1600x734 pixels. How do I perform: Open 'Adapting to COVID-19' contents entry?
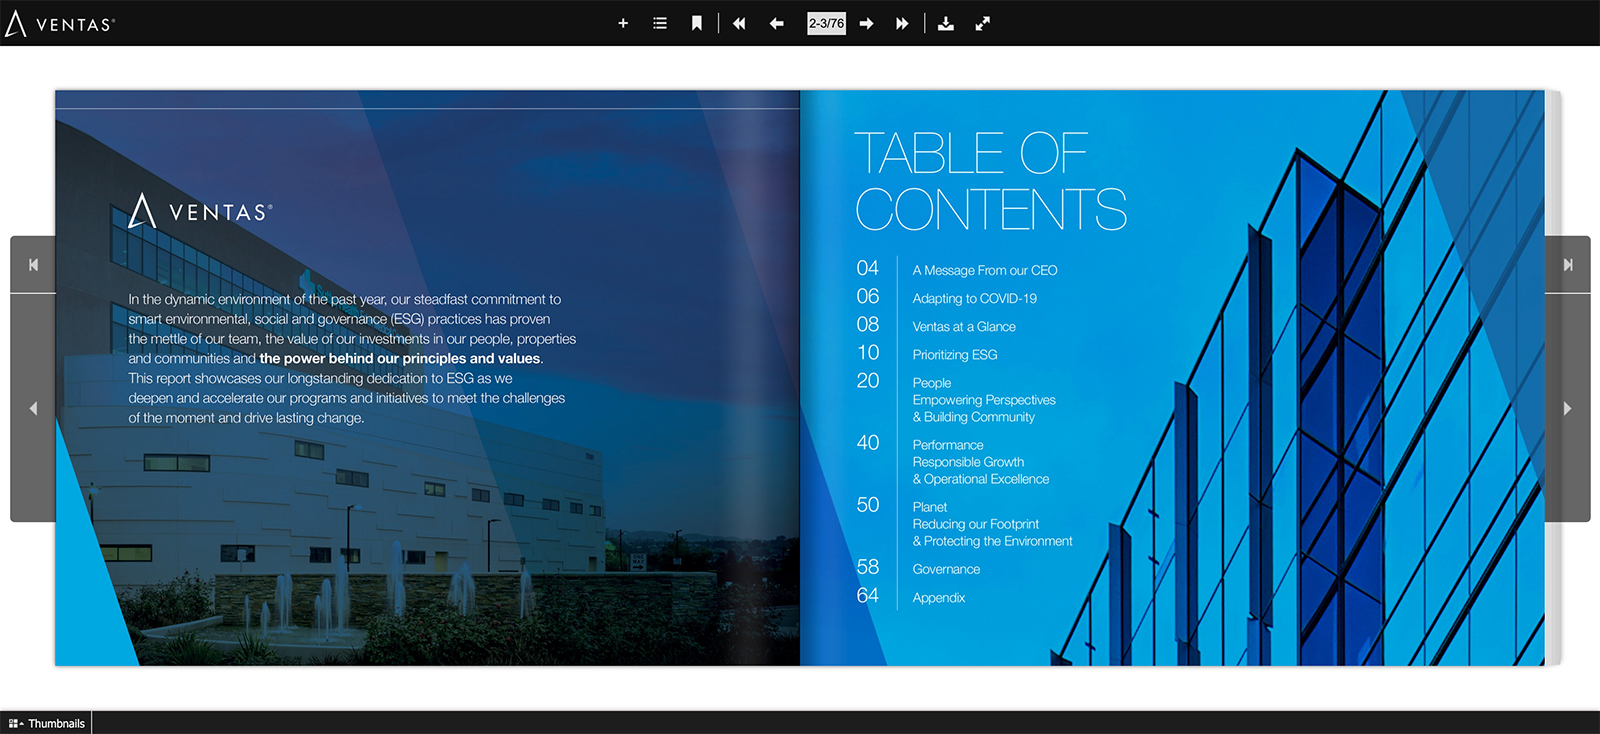[x=975, y=298]
